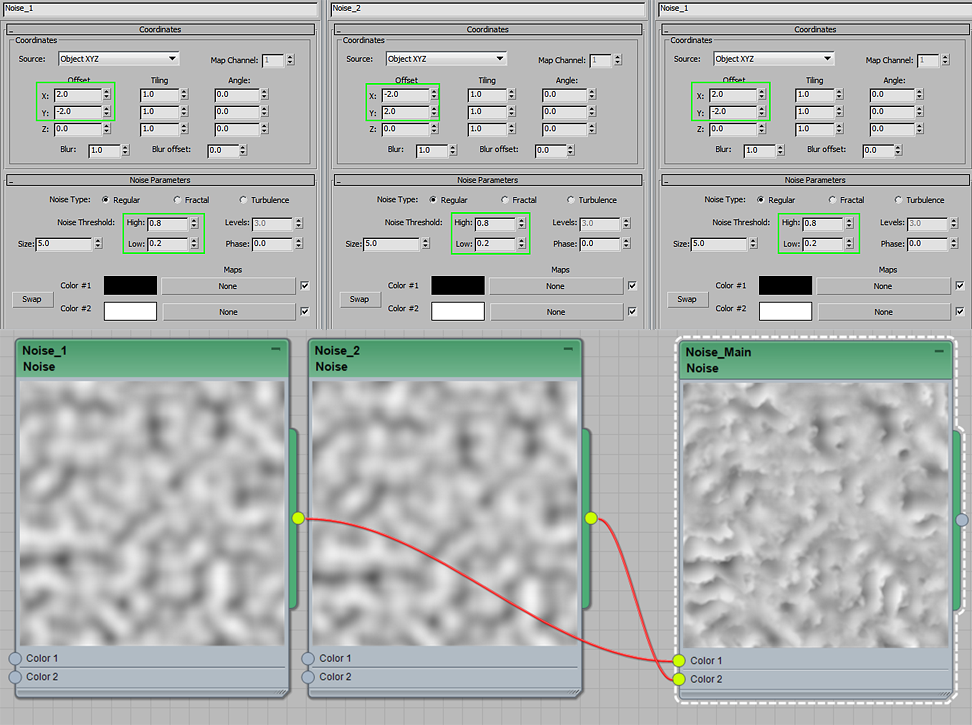
Task: Click the Swap button in the leftmost panel
Action: [x=31, y=299]
